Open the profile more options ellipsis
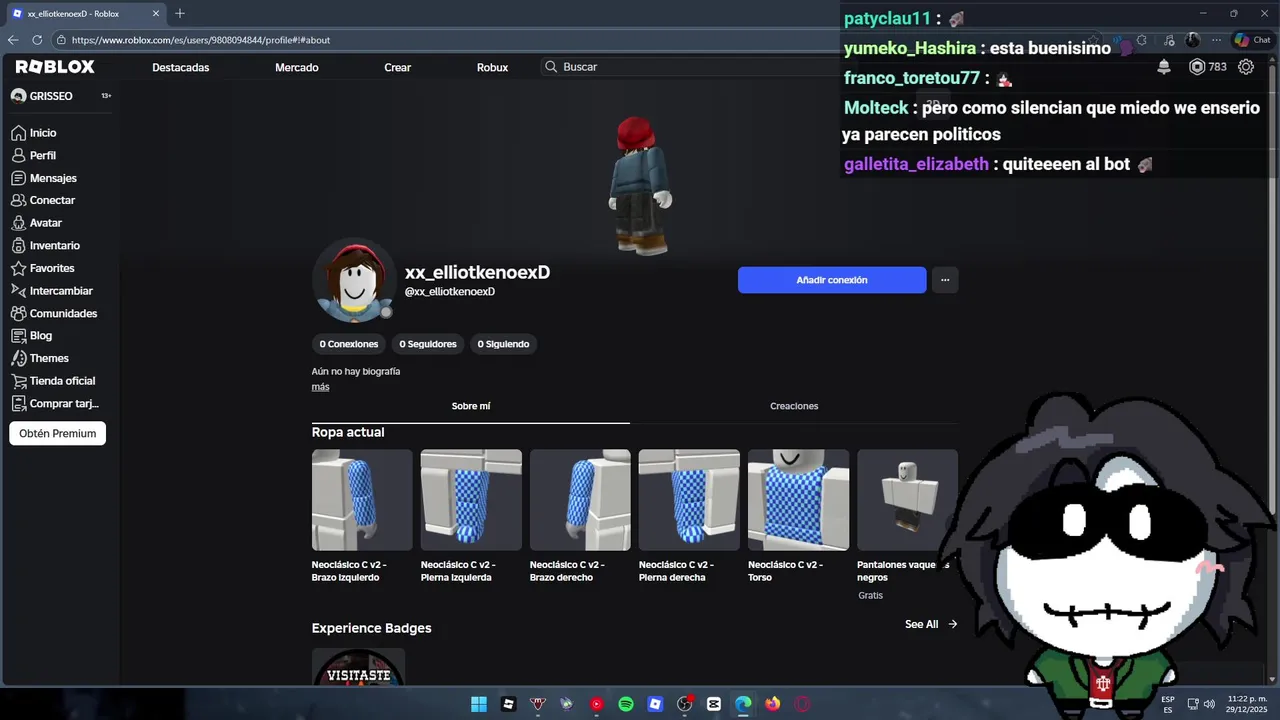Image resolution: width=1280 pixels, height=720 pixels. (945, 280)
